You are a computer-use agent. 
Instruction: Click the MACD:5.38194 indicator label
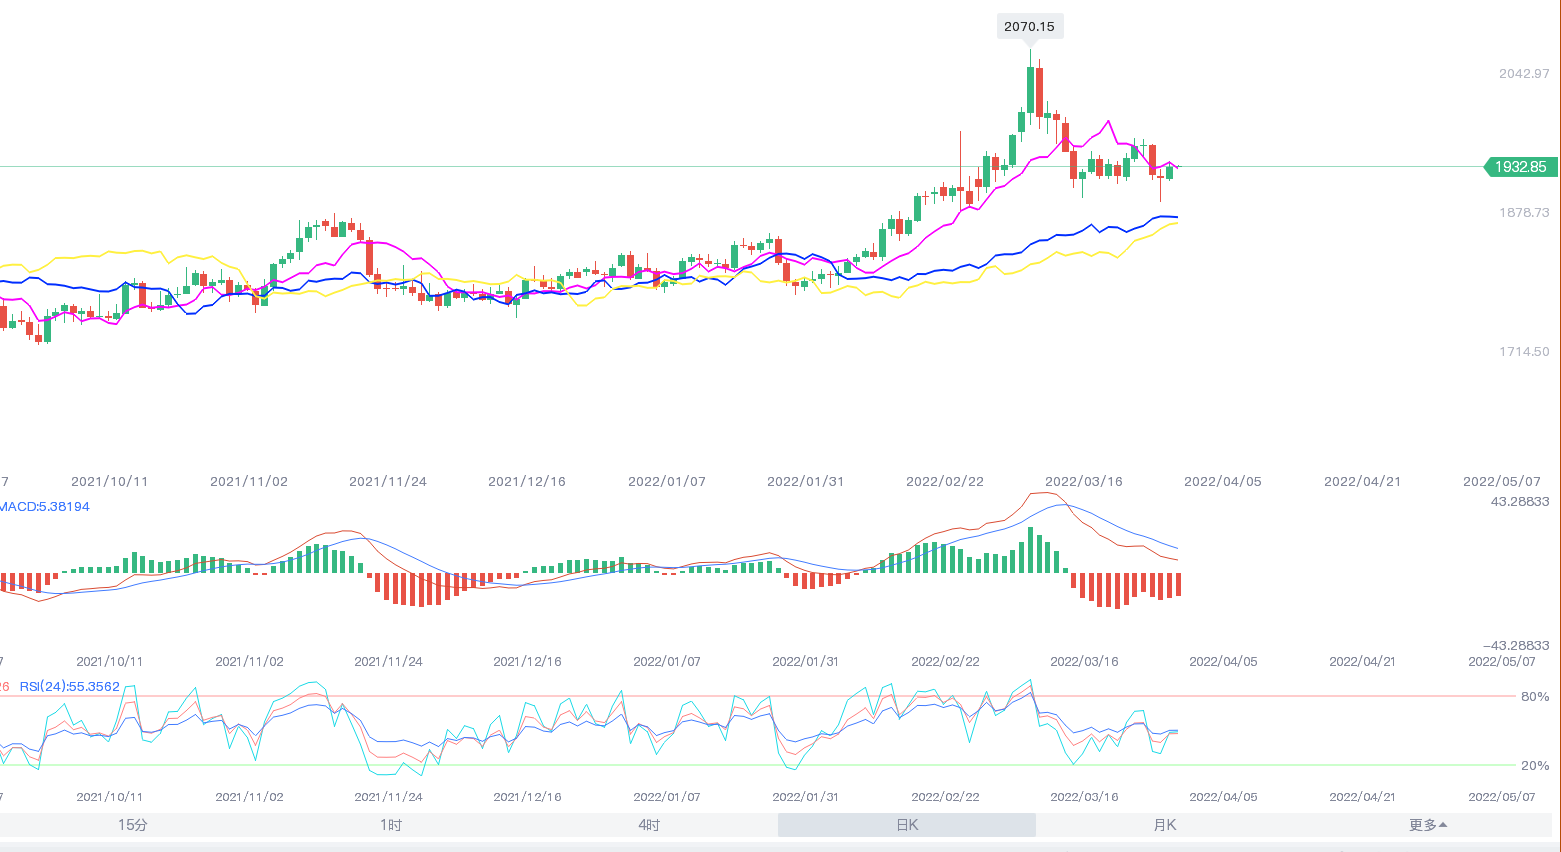pyautogui.click(x=45, y=507)
